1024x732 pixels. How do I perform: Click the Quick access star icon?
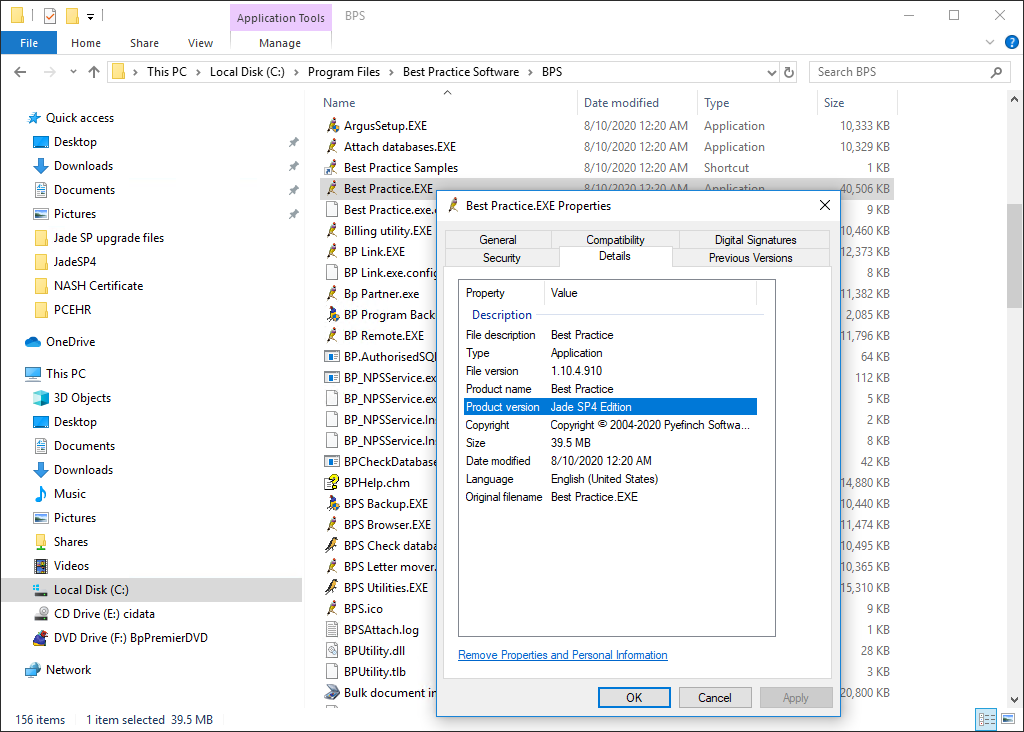pos(34,118)
